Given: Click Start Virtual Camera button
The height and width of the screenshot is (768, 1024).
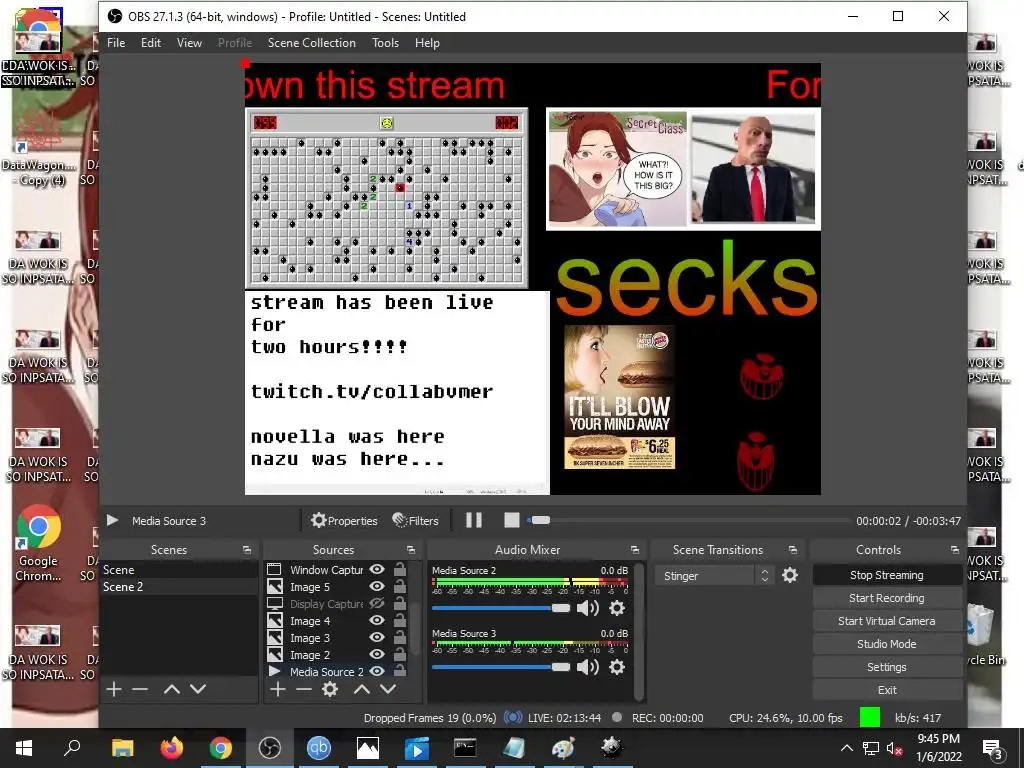Looking at the screenshot, I should point(887,621).
